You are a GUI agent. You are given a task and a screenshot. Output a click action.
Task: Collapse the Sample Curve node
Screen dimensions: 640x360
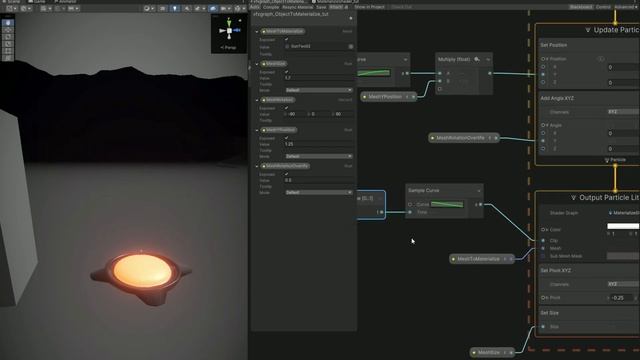click(478, 191)
